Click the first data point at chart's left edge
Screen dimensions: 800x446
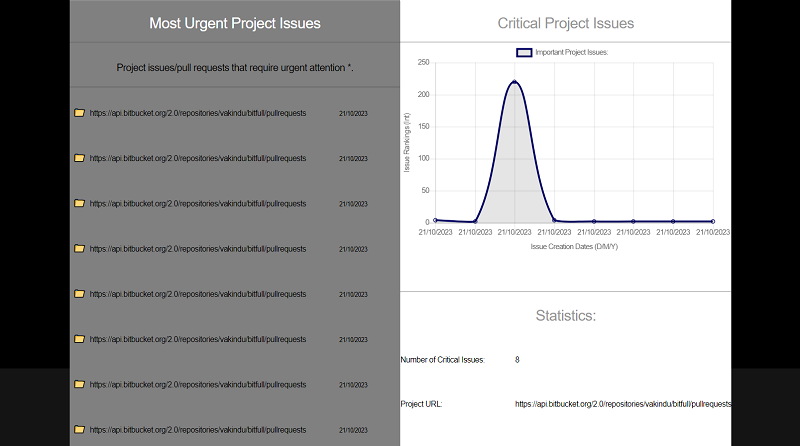tap(435, 220)
